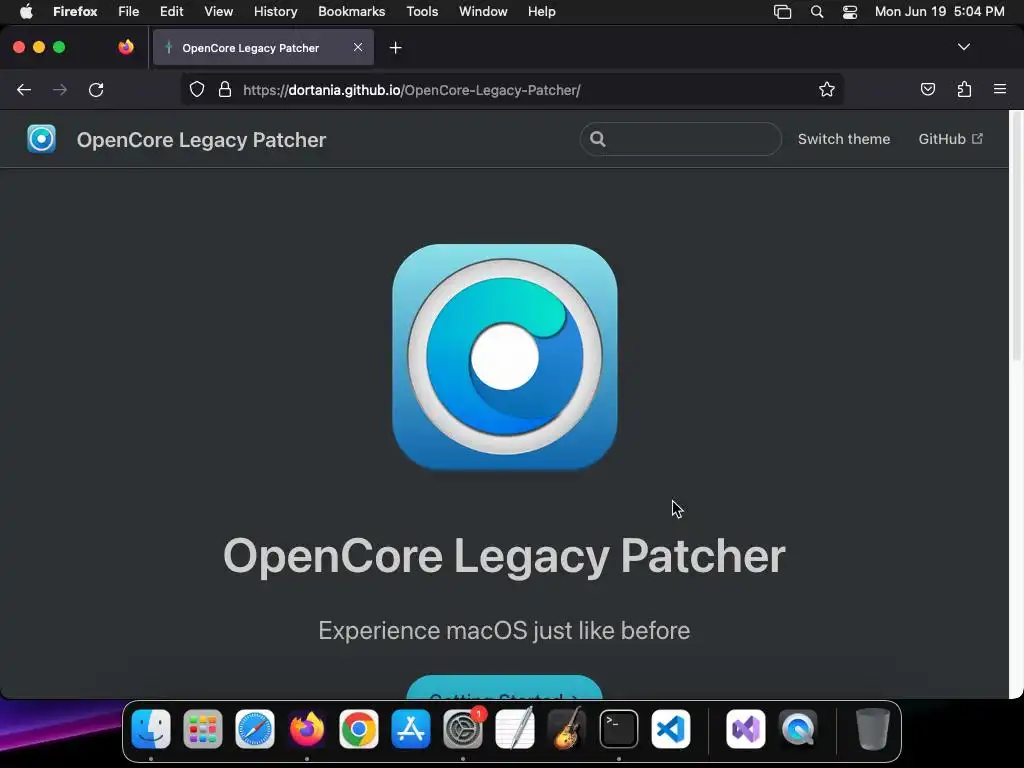Click the Firefox View pinned icon

click(x=126, y=47)
